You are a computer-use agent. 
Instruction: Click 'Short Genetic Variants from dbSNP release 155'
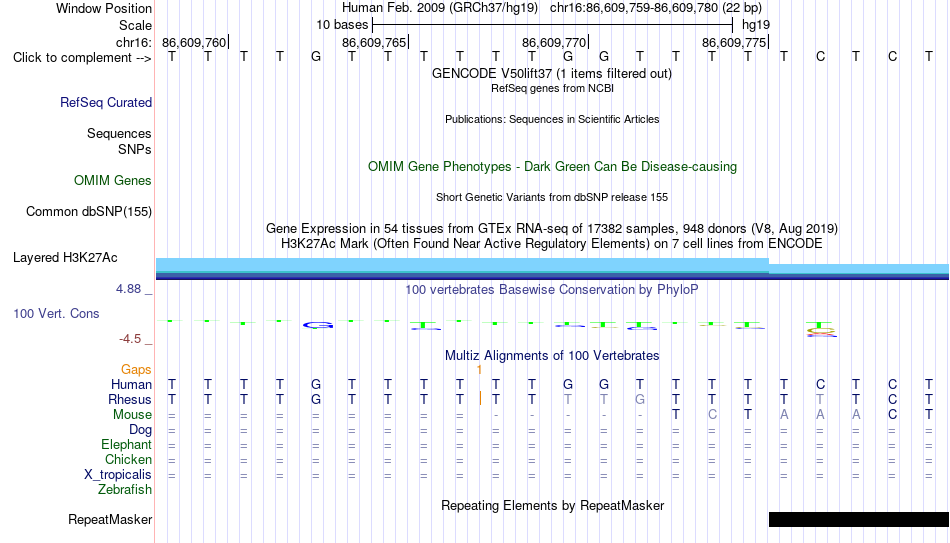552,198
